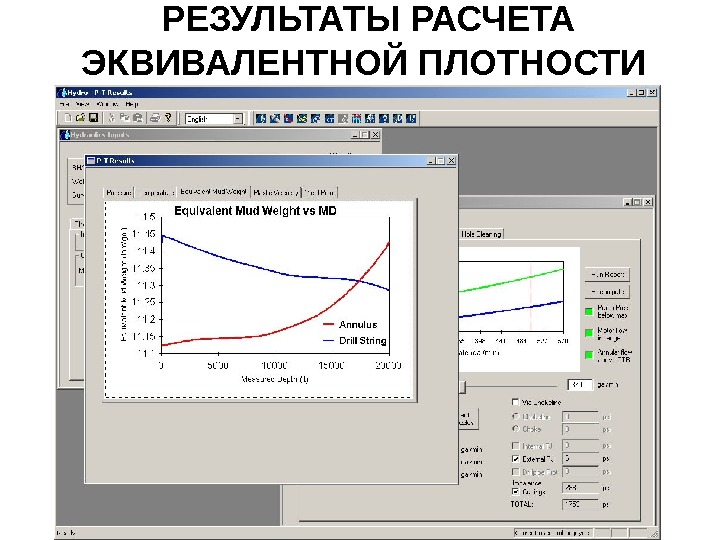Click the TOTAL psi value field

pos(580,504)
